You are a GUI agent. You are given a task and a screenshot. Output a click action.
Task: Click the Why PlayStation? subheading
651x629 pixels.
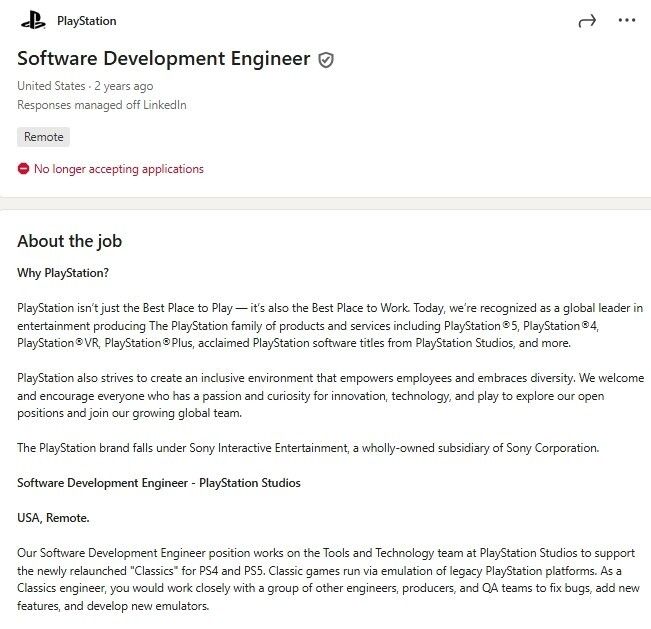[63, 272]
